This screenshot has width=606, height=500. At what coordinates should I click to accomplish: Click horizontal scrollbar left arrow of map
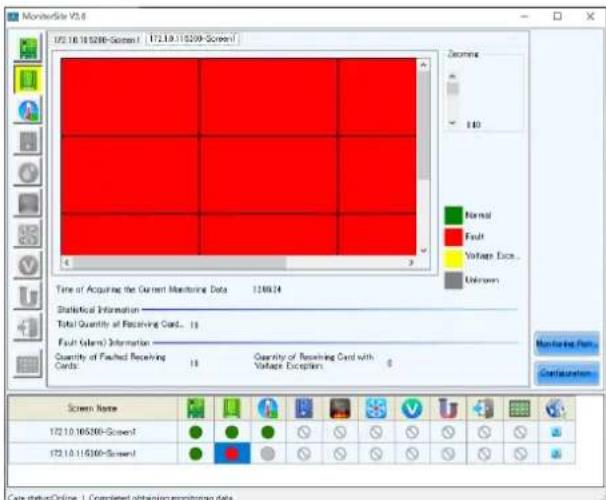coord(66,262)
